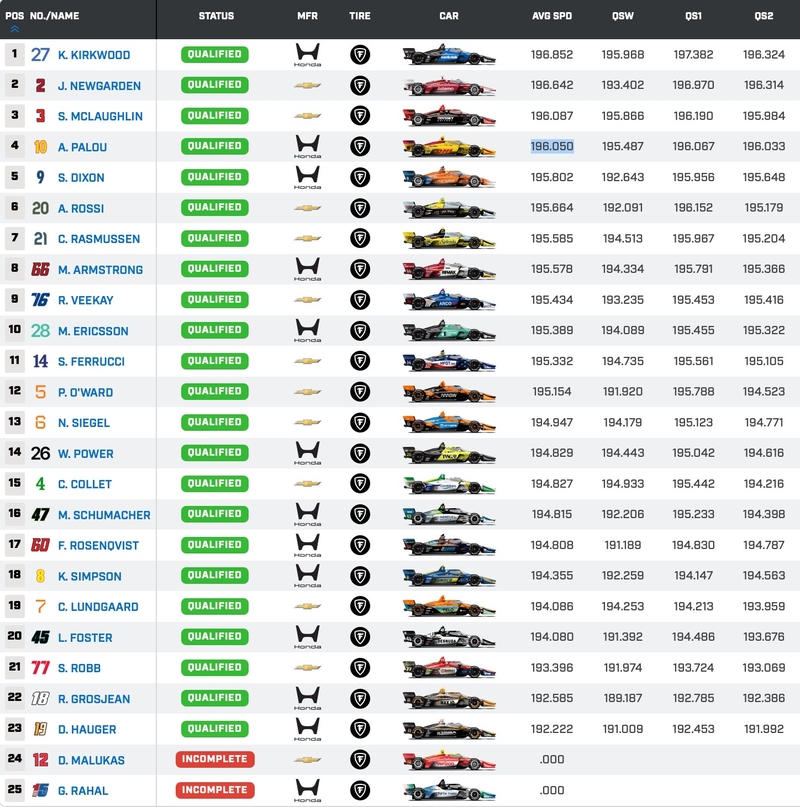Open K. Kirkwood driver link

tap(94, 55)
